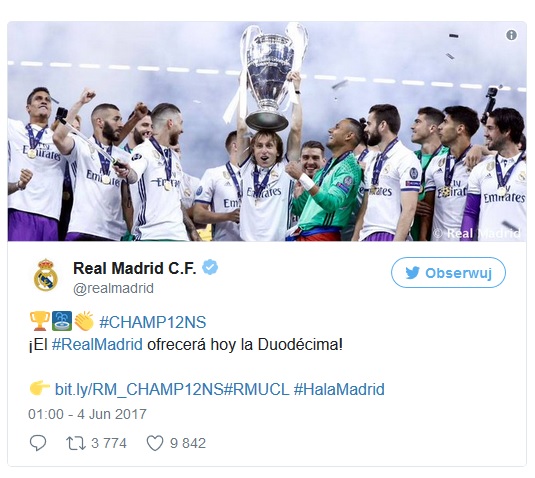Click the @realmadrid handle
Viewport: 535px width, 478px height.
click(x=114, y=288)
